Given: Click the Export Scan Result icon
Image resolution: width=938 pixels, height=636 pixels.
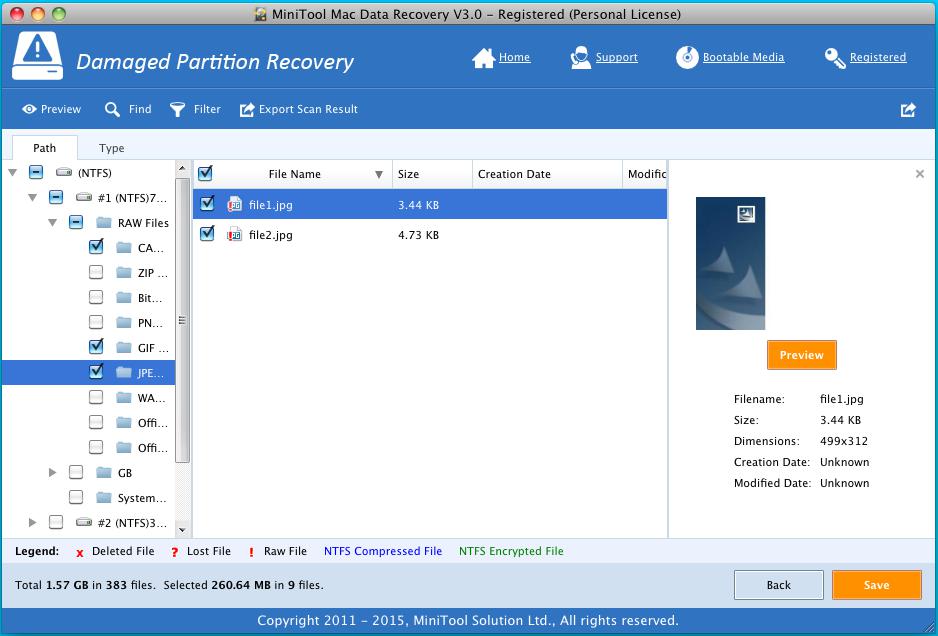Looking at the screenshot, I should [247, 109].
